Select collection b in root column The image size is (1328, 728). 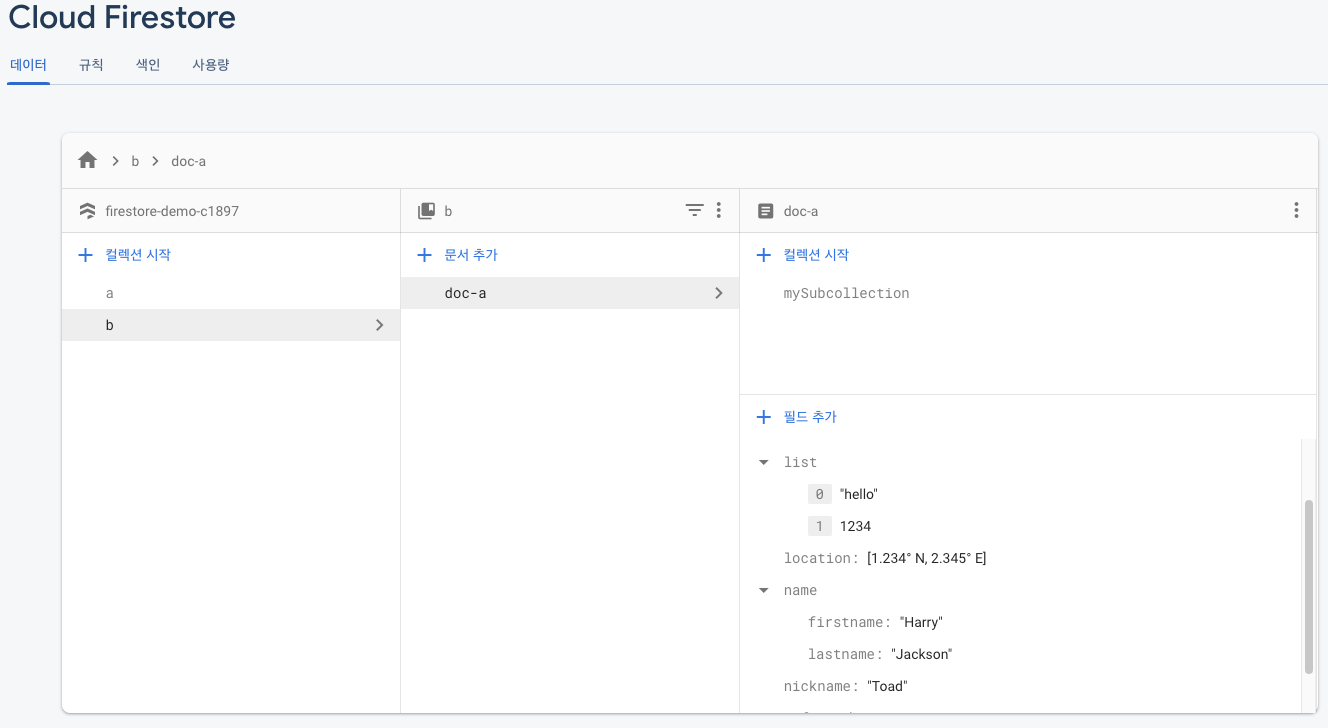[231, 325]
